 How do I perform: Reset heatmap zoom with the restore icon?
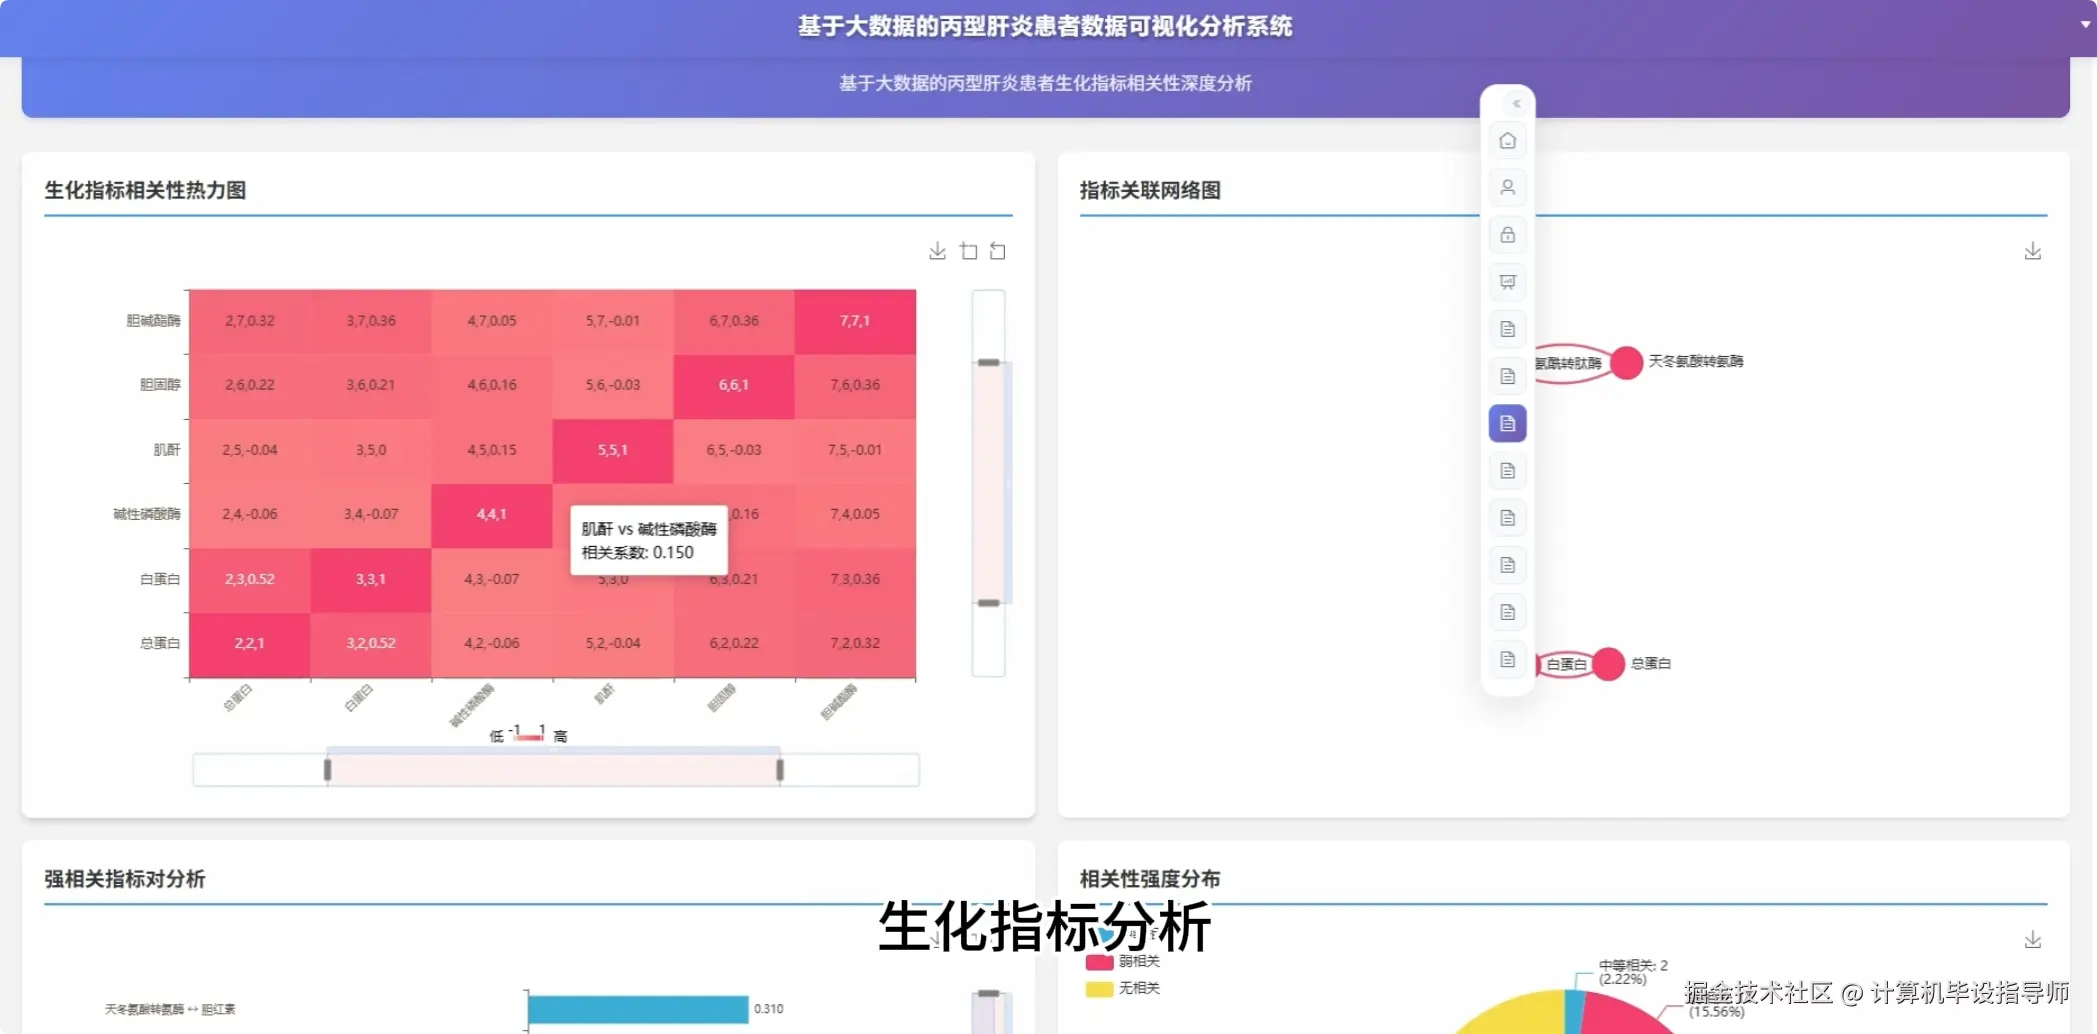[x=998, y=251]
